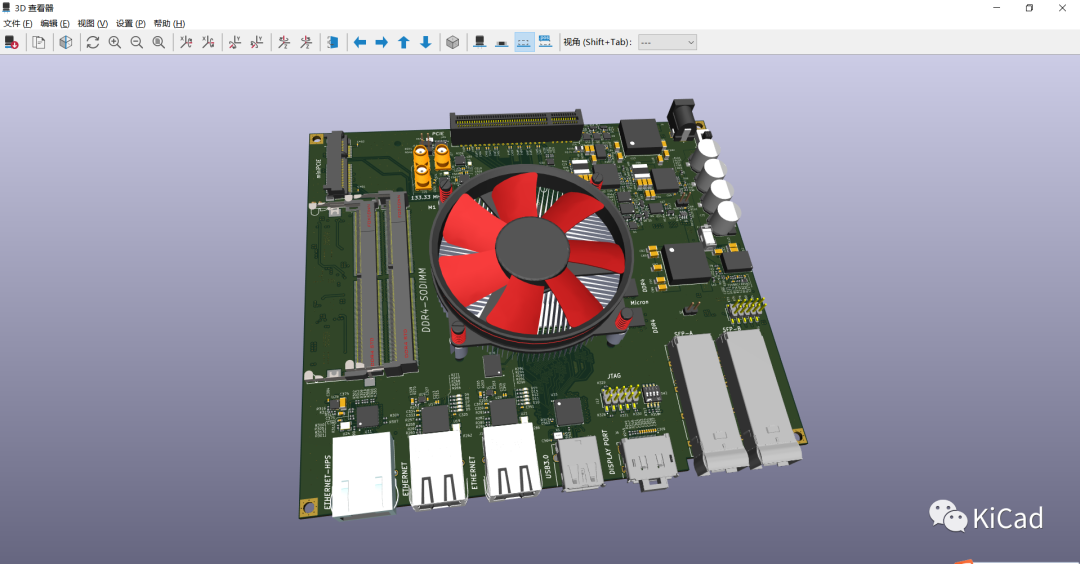The width and height of the screenshot is (1080, 564).
Task: Copy the 3D image to clipboard
Action: [x=39, y=42]
